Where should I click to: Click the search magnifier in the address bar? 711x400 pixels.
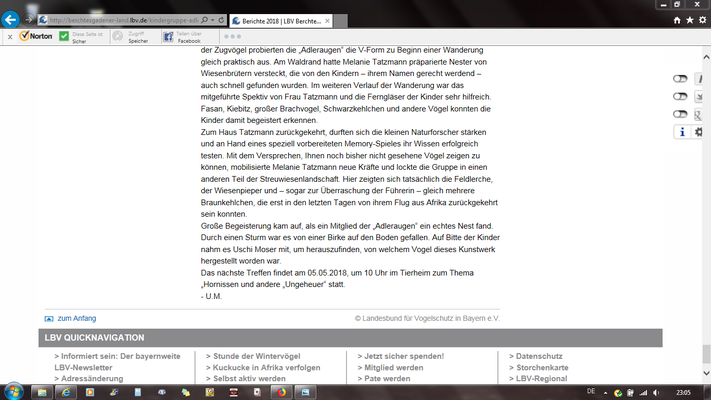205,20
